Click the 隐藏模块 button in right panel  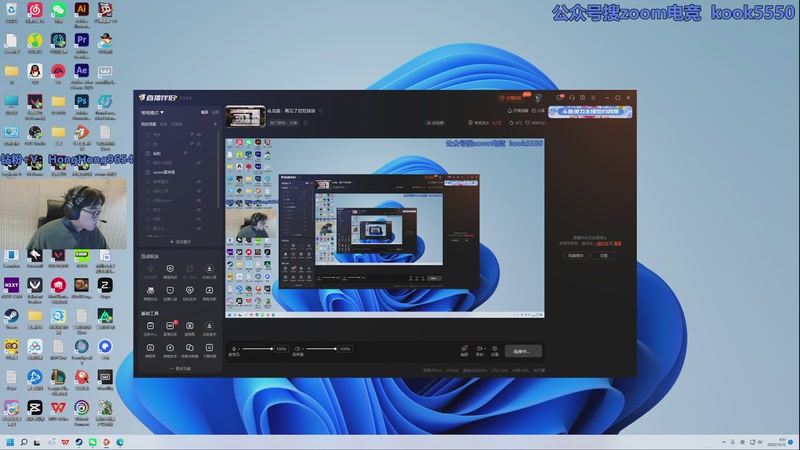tap(576, 256)
